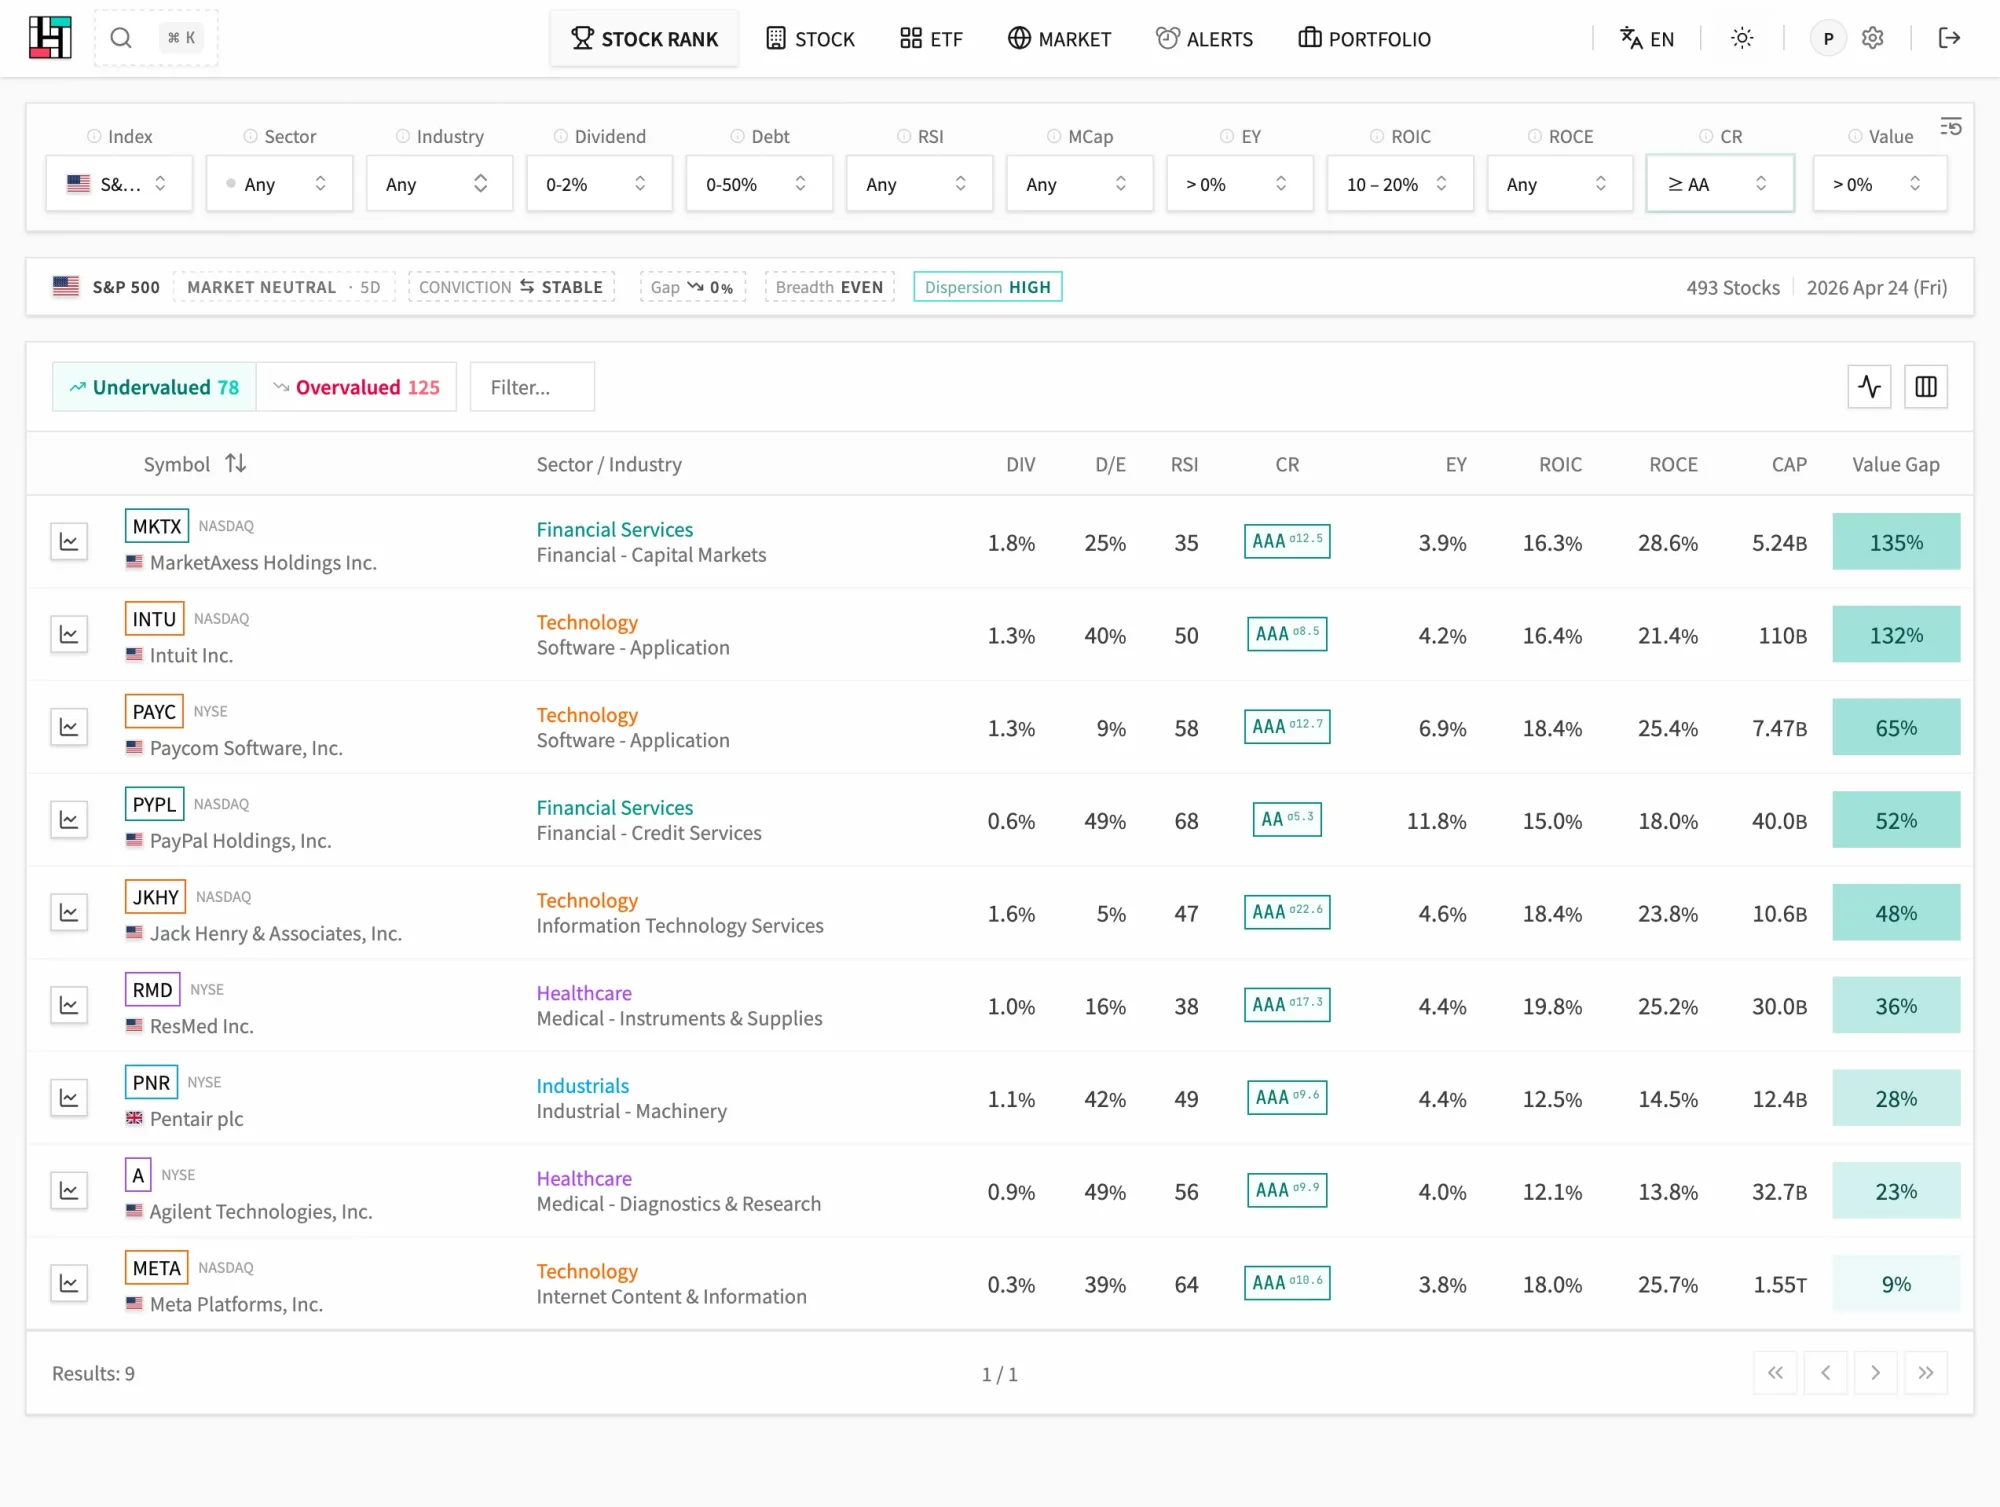Click the logout icon
The width and height of the screenshot is (2000, 1507).
pos(1949,38)
